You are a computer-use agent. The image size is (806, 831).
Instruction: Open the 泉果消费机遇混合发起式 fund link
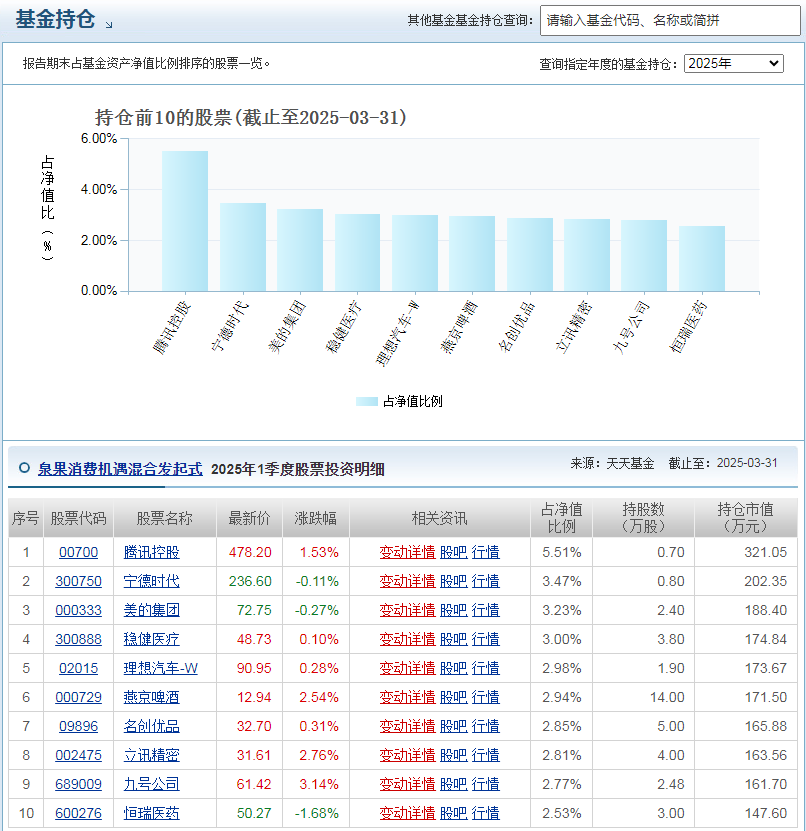coord(120,469)
